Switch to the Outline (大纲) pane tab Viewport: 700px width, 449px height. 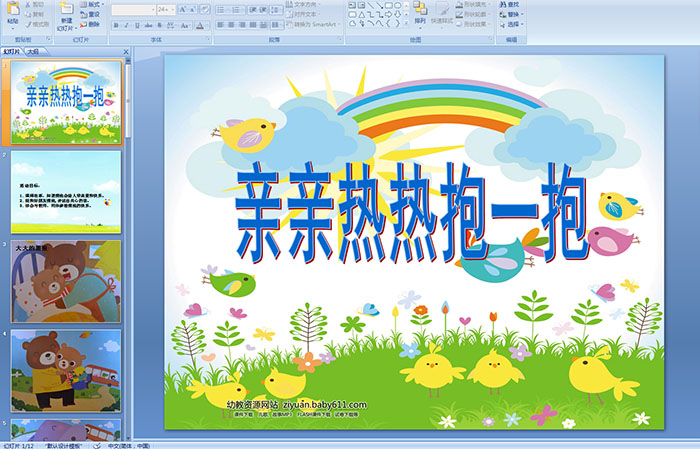33,52
